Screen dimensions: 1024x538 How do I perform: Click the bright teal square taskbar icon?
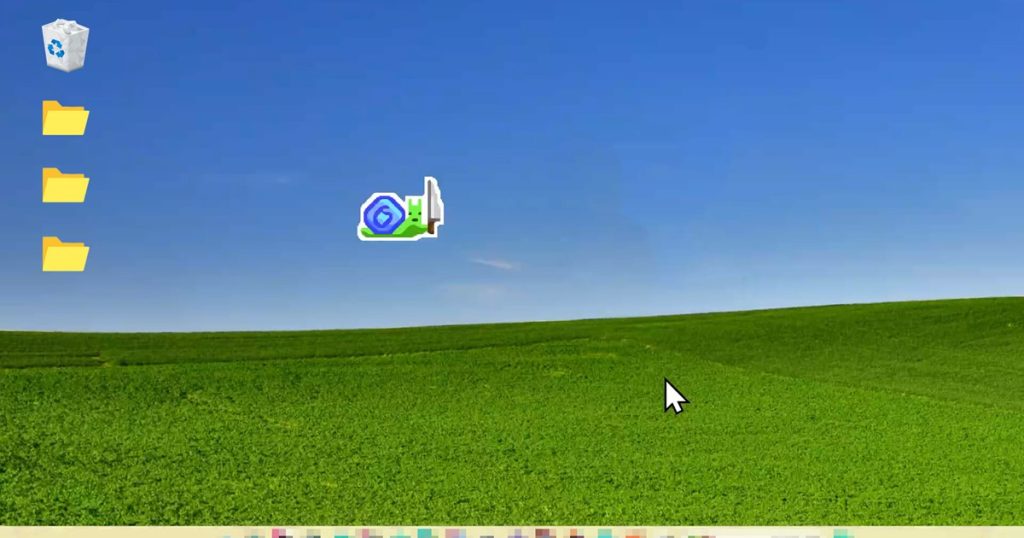point(425,533)
